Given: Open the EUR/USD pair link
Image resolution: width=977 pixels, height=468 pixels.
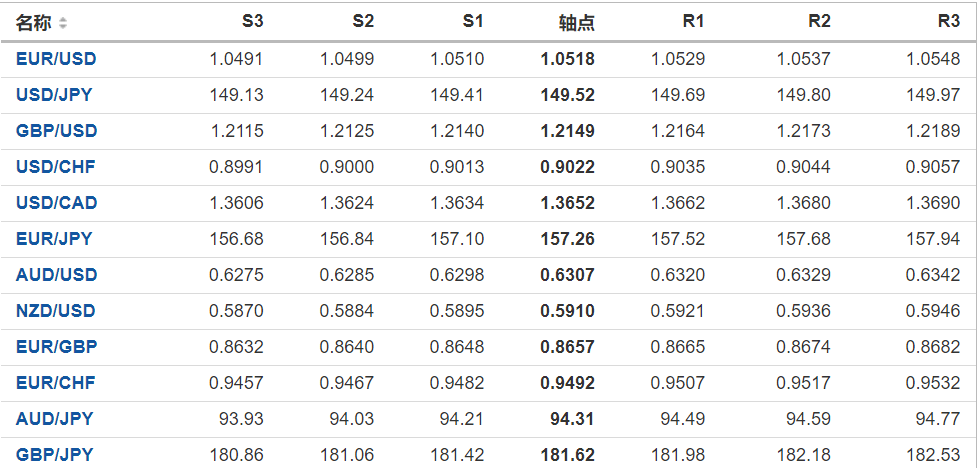Looking at the screenshot, I should click(56, 59).
